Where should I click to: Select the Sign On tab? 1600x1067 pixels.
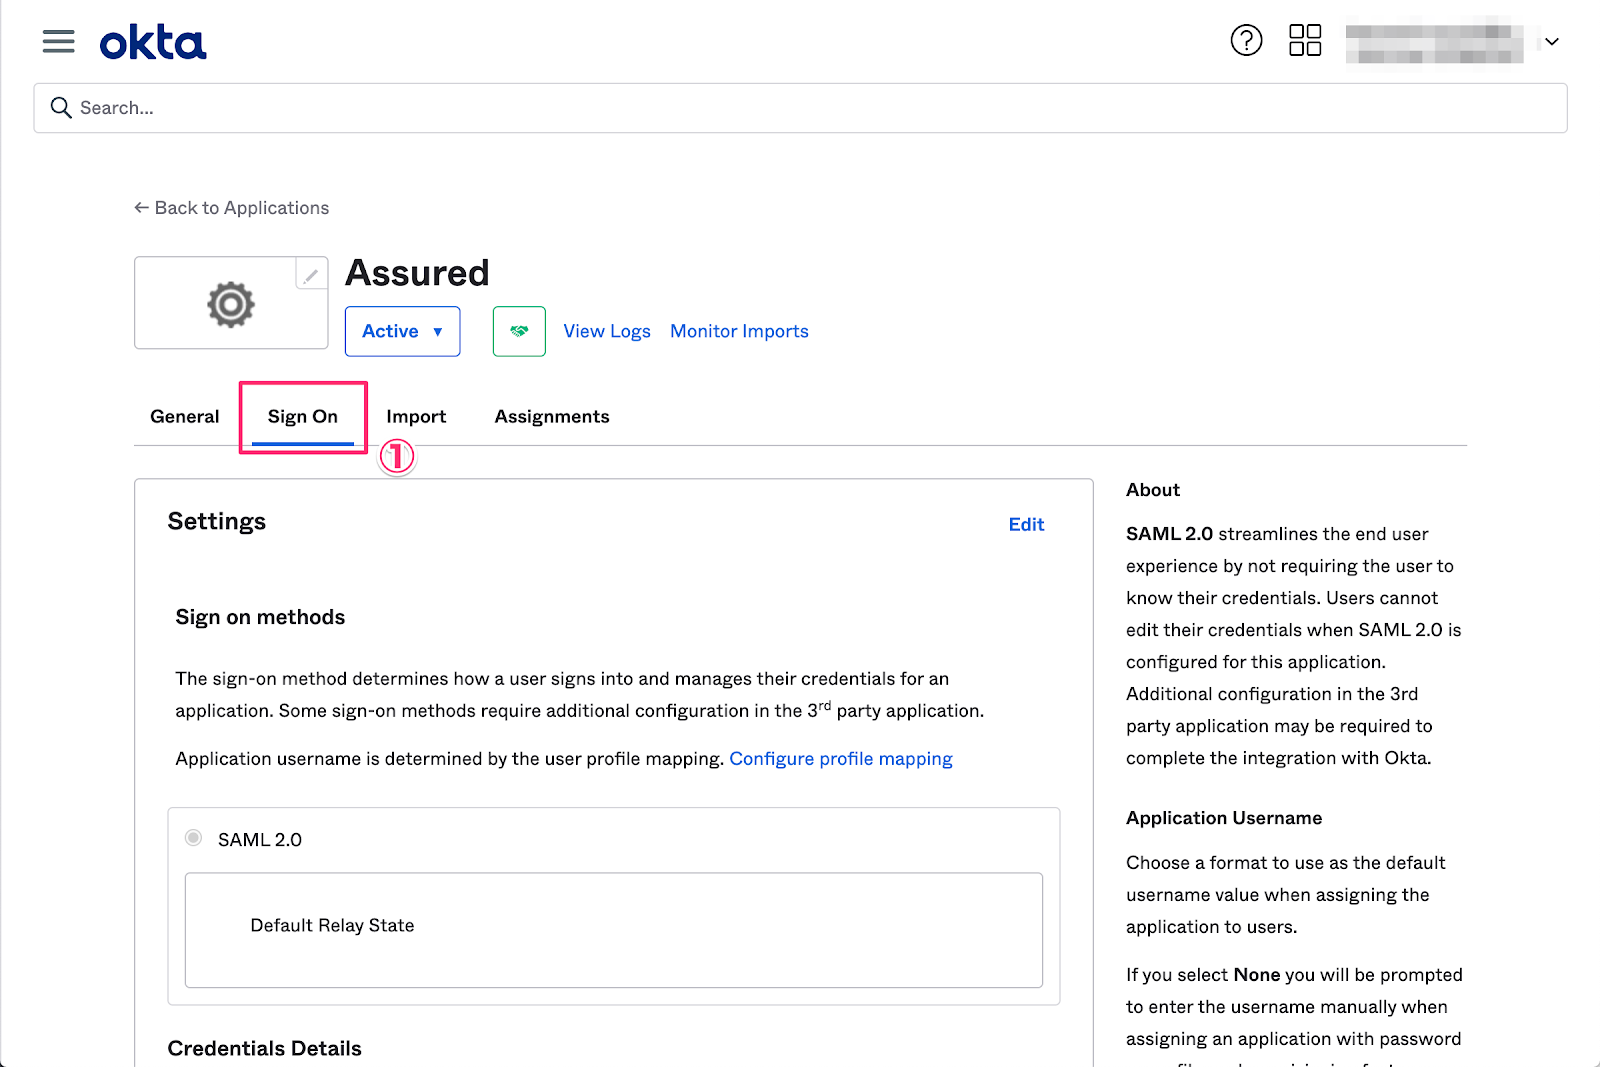[303, 417]
